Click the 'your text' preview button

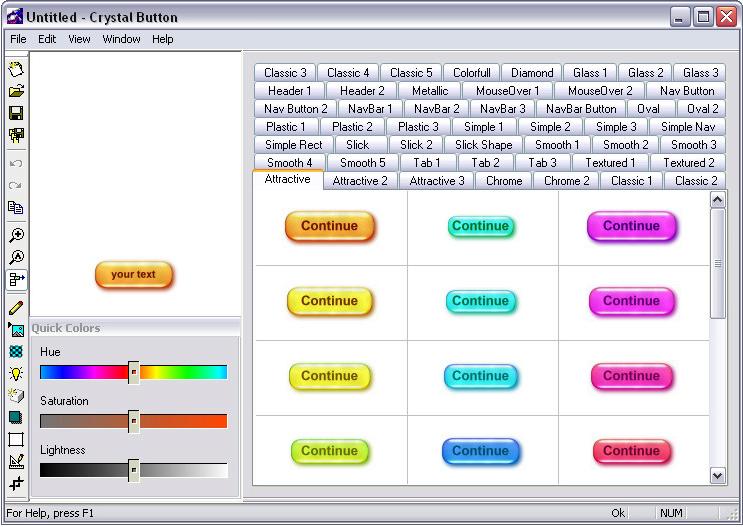coord(133,274)
